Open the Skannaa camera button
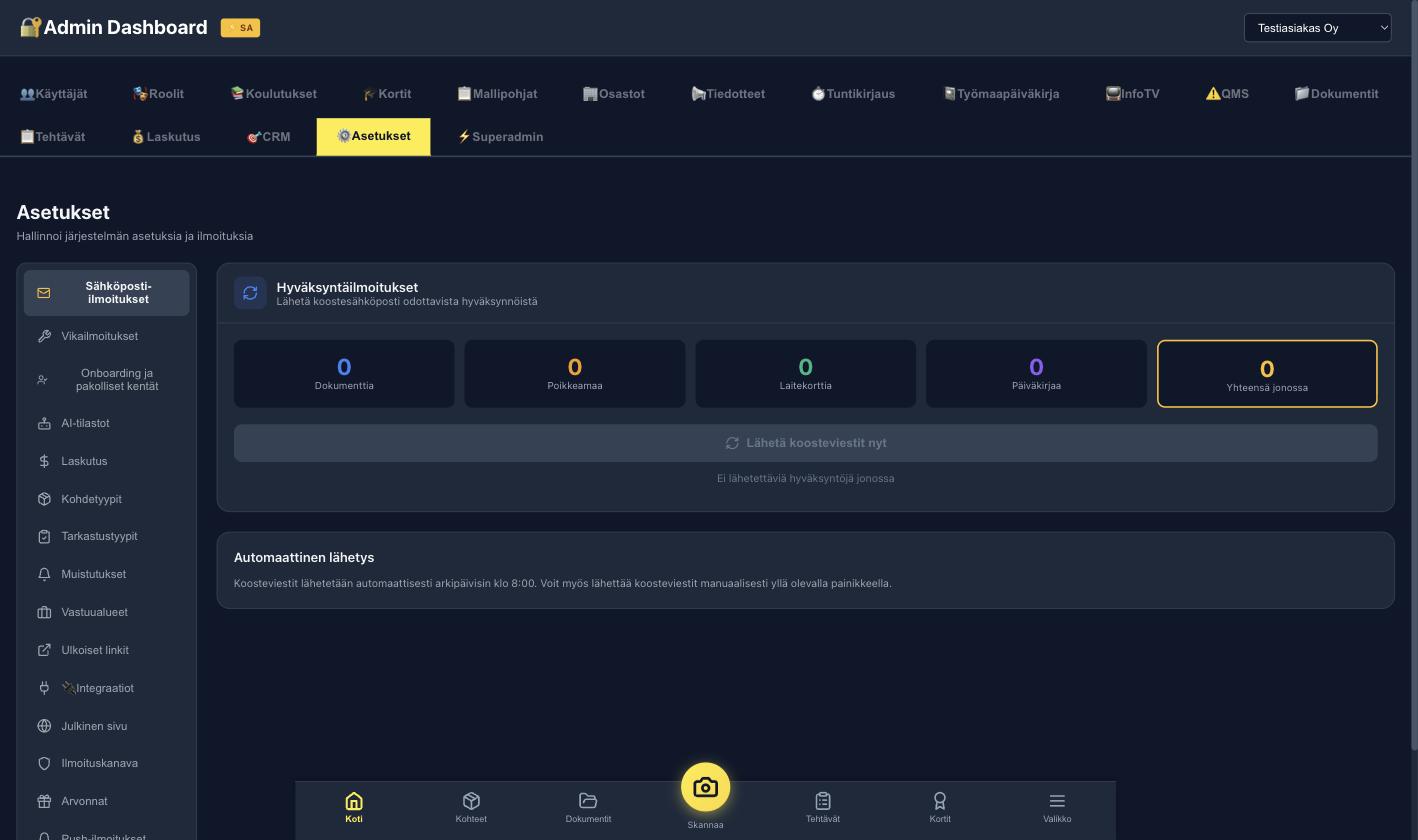The height and width of the screenshot is (840, 1418). coord(705,788)
